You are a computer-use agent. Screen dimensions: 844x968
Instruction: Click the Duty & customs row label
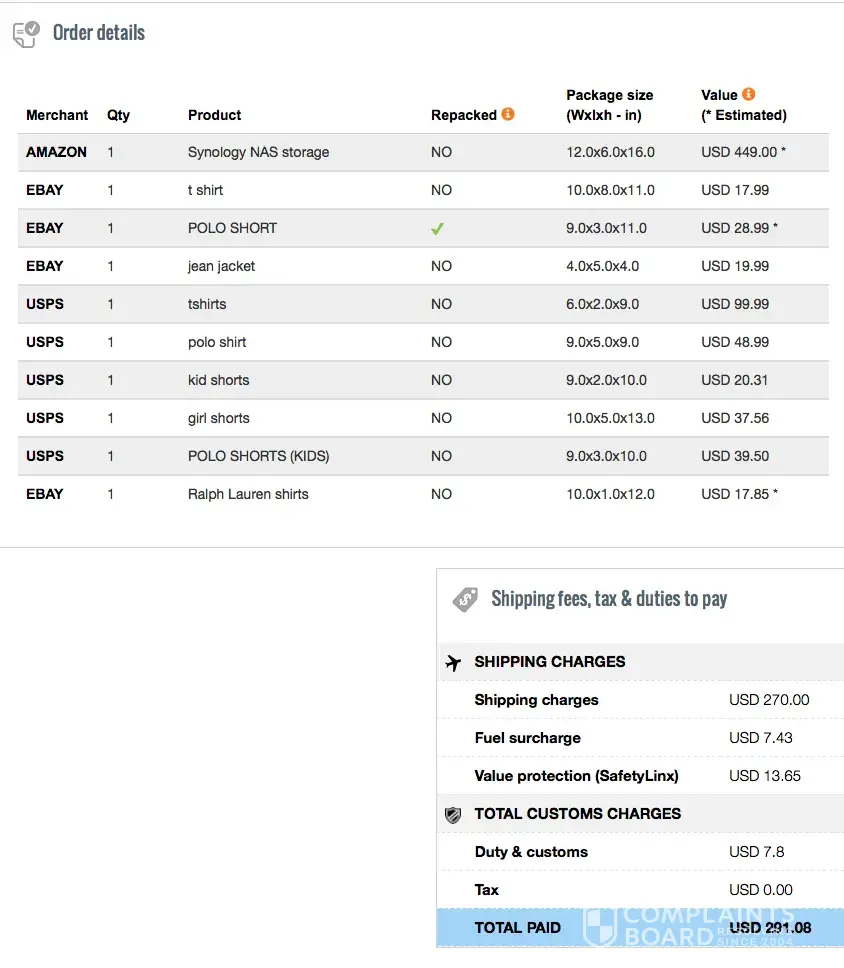tap(531, 852)
